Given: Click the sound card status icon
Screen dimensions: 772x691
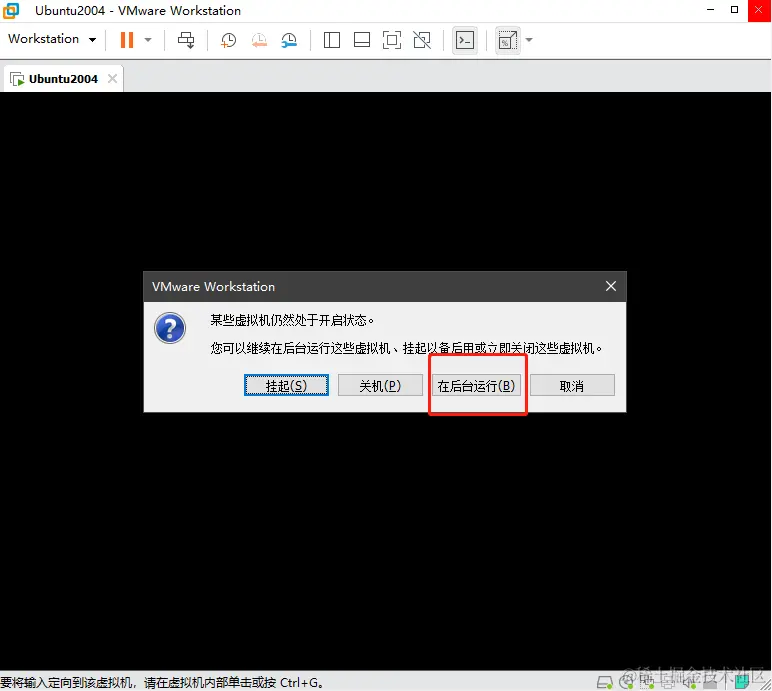Looking at the screenshot, I should [689, 682].
